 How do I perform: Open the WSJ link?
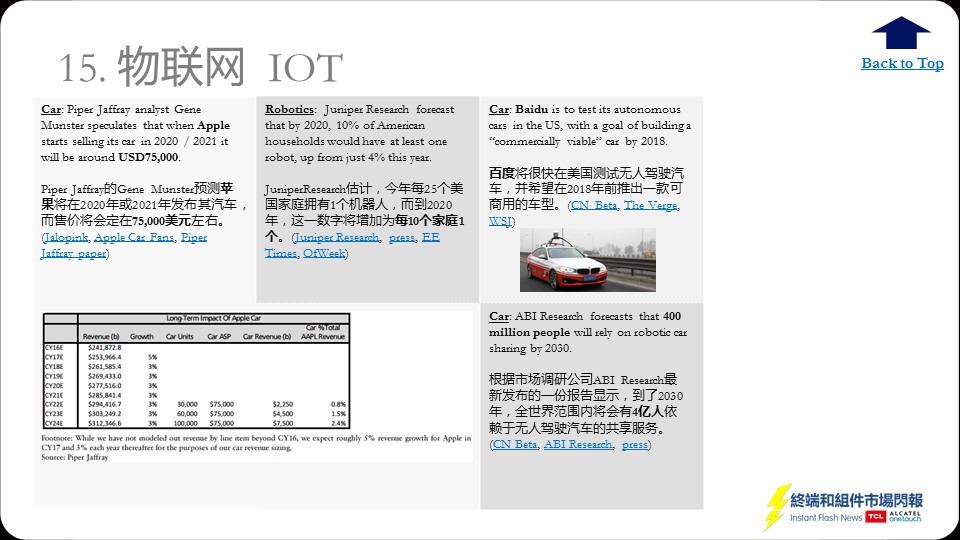500,221
